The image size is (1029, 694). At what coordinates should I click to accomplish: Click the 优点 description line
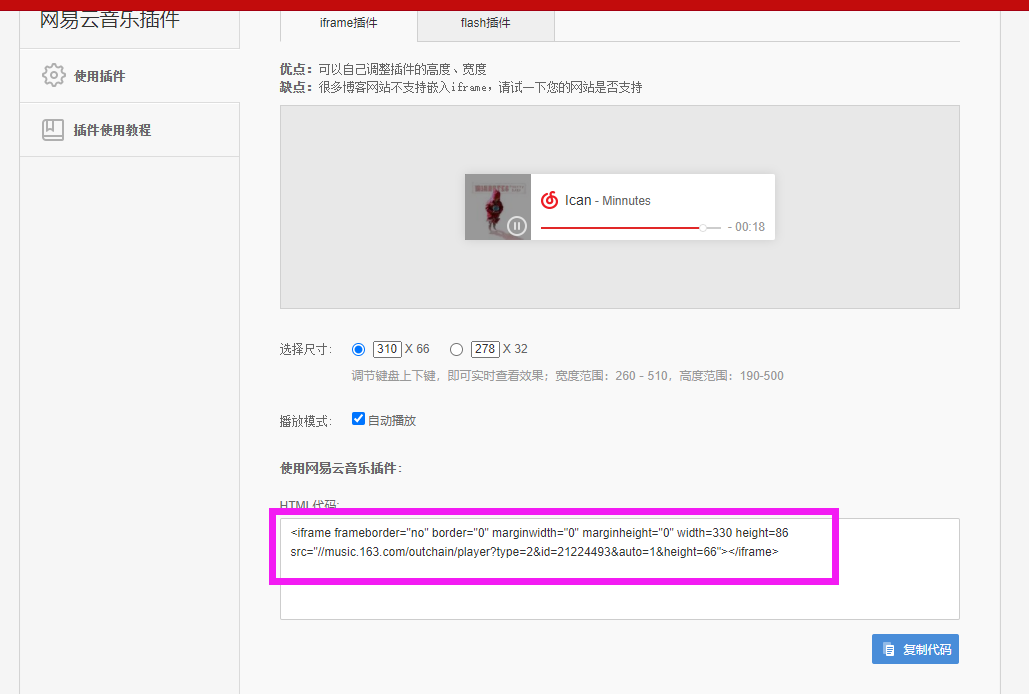[383, 69]
